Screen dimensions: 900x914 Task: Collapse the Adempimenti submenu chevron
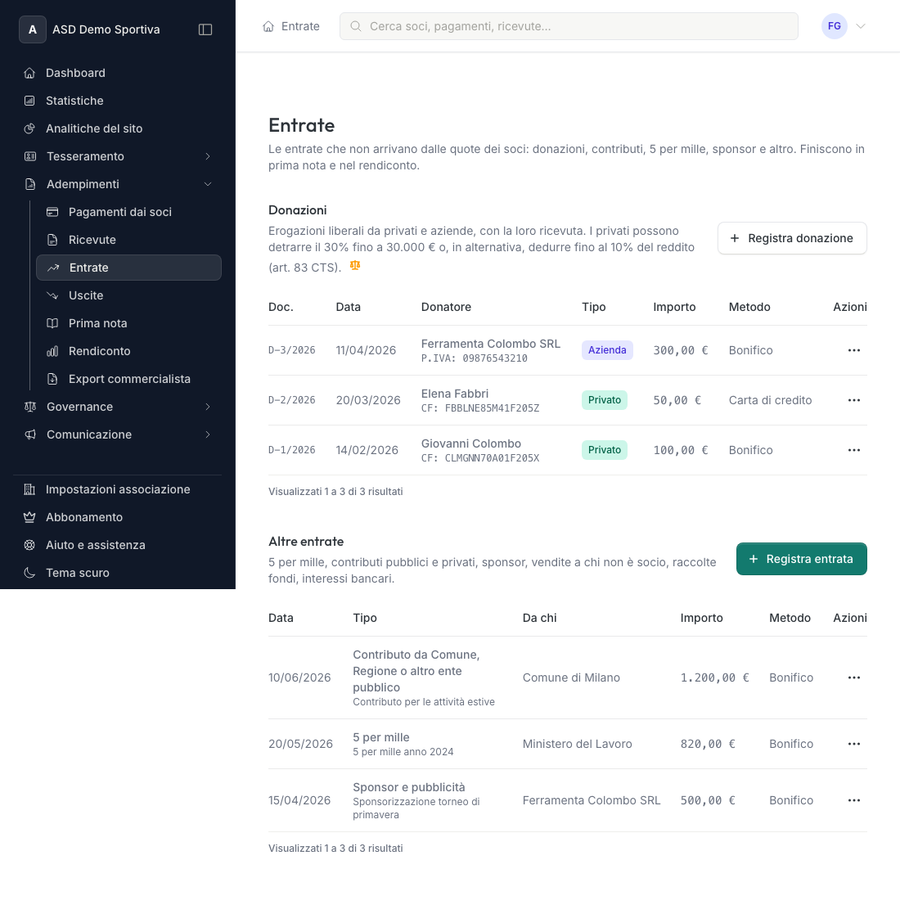pyautogui.click(x=208, y=184)
